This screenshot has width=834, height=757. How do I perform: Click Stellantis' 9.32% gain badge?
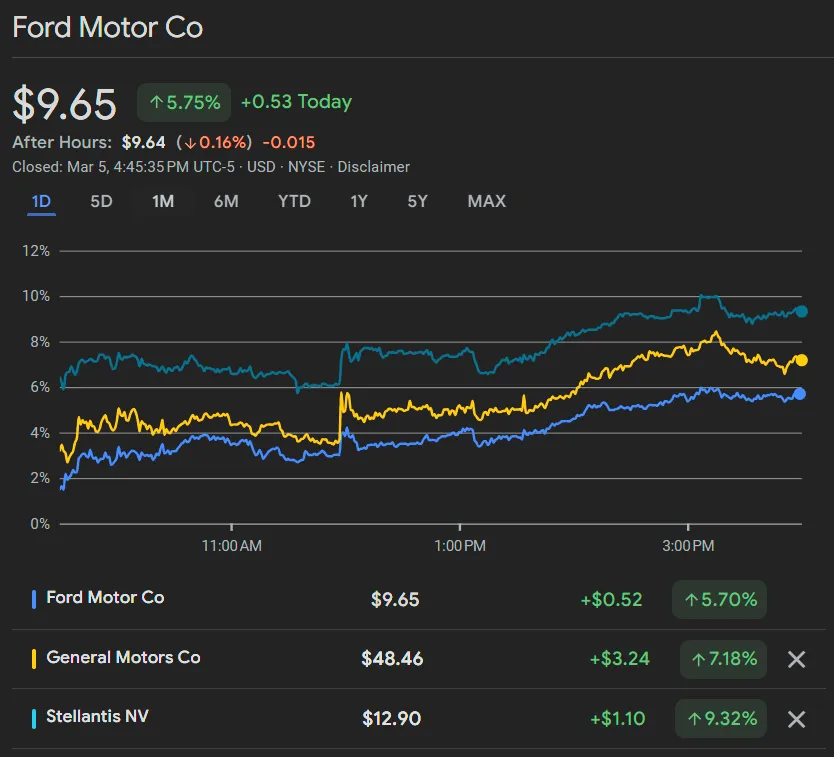[x=719, y=719]
